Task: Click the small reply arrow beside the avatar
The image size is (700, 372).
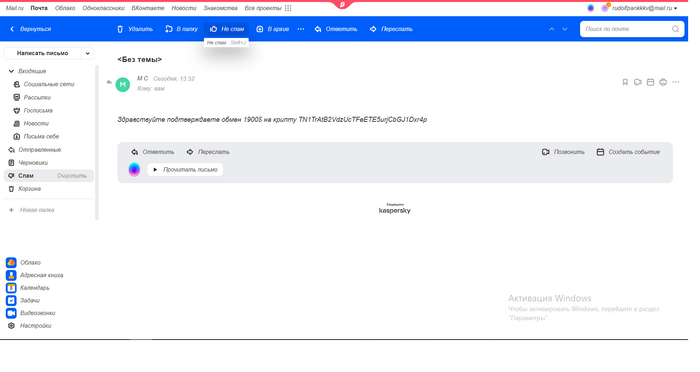Action: (x=109, y=82)
